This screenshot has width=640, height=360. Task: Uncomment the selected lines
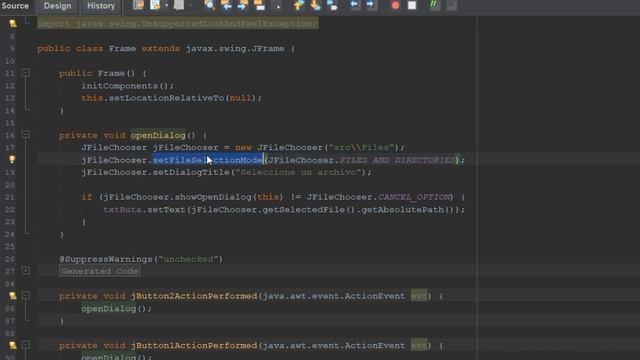(451, 5)
